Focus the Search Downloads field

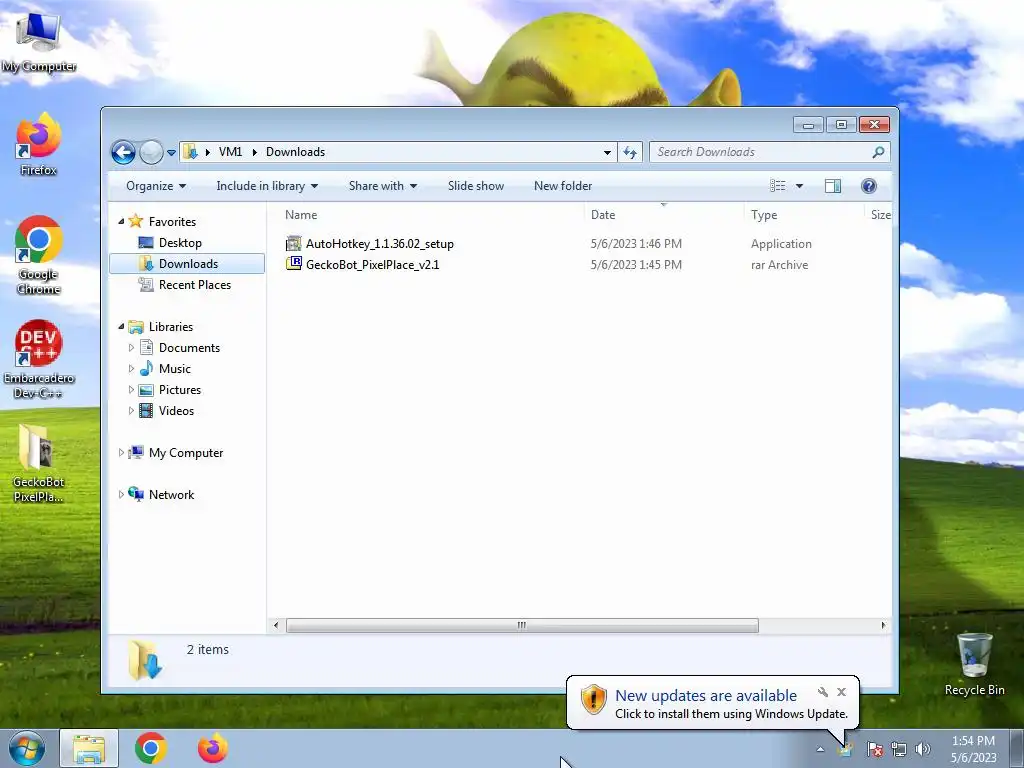point(769,152)
